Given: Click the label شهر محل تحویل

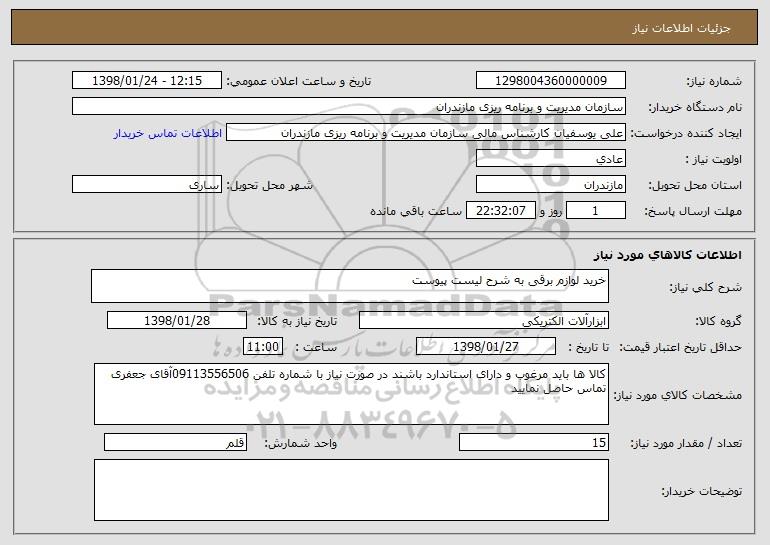Looking at the screenshot, I should pos(269,186).
